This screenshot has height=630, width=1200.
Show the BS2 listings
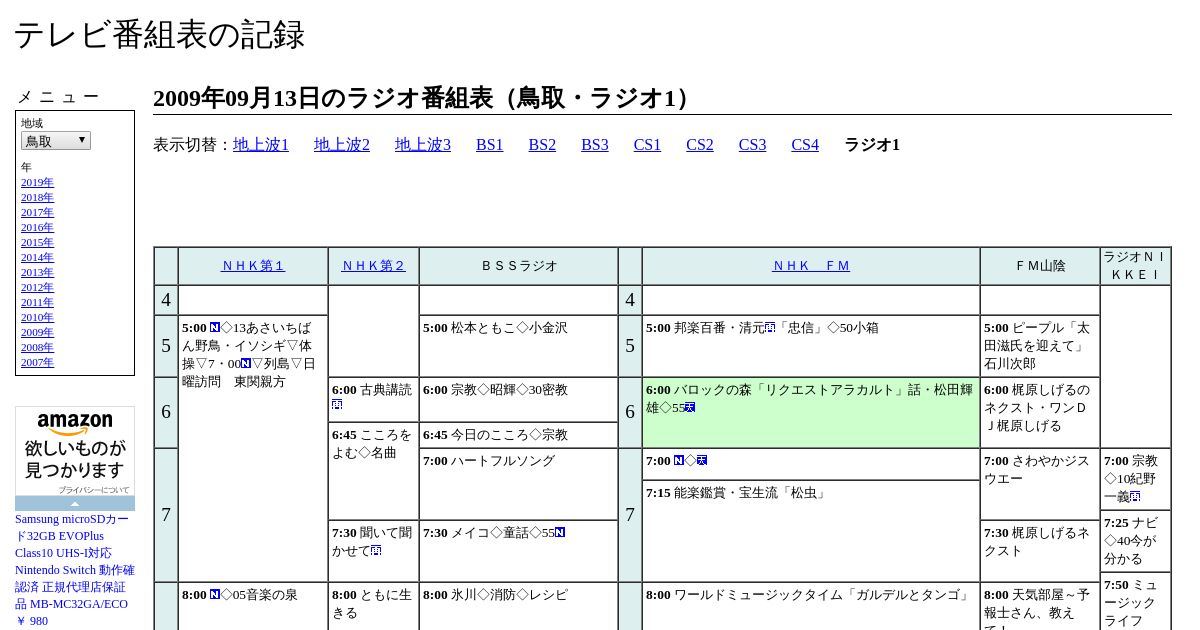click(542, 145)
